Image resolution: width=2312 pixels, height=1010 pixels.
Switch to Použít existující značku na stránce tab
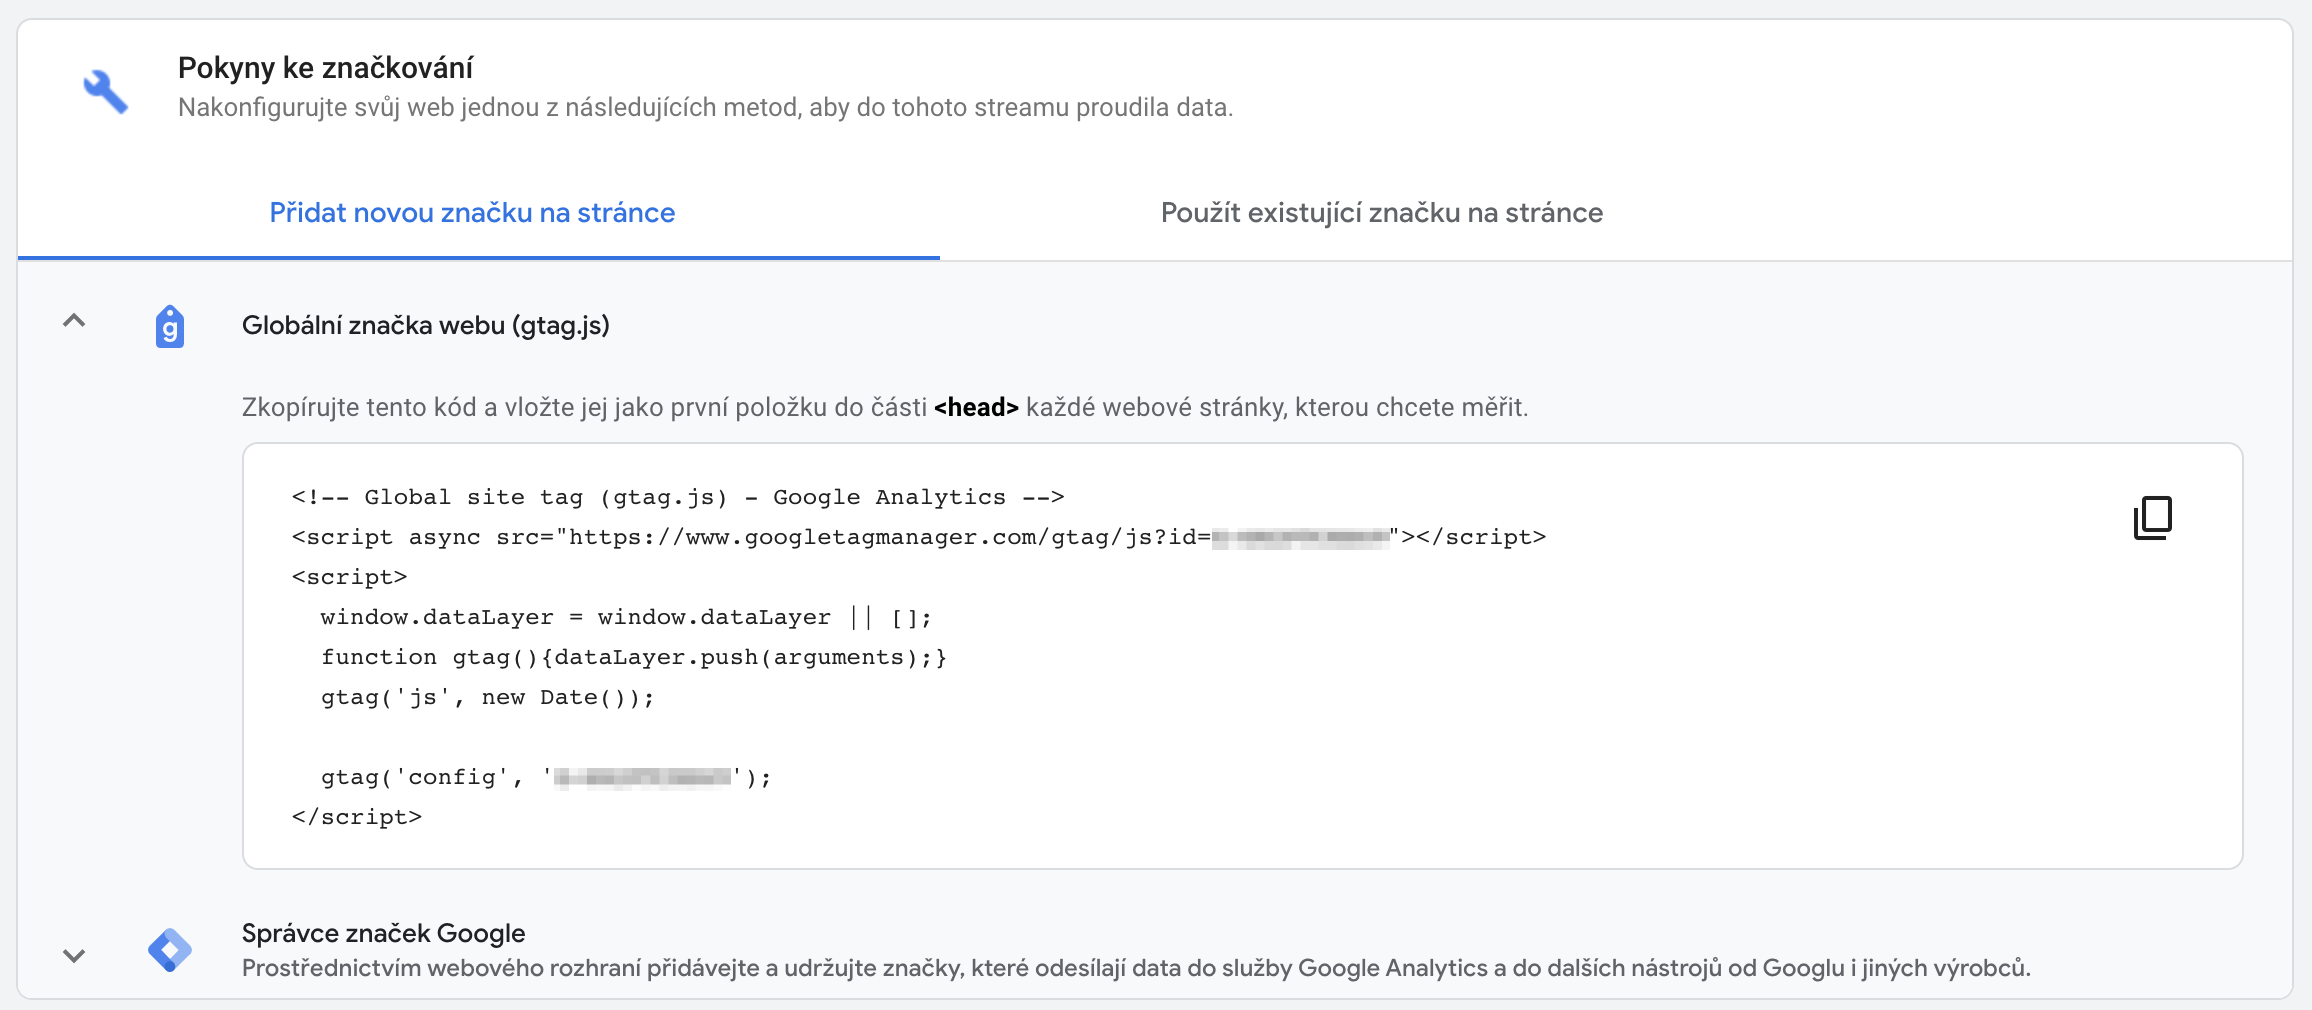(1381, 213)
